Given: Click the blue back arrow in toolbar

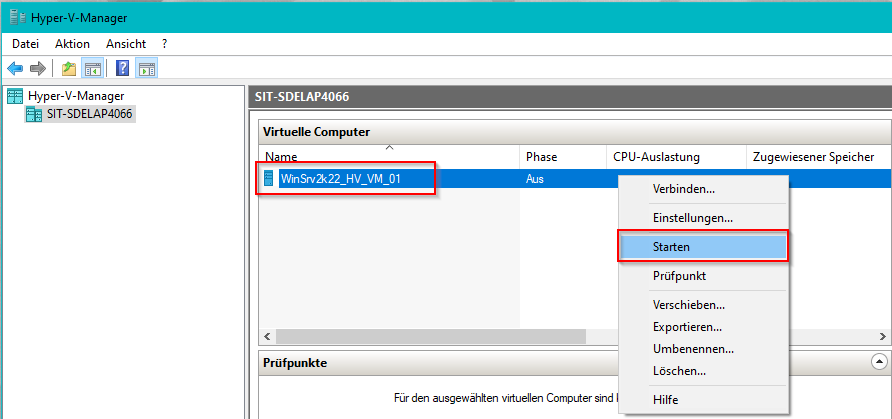Looking at the screenshot, I should pyautogui.click(x=15, y=69).
